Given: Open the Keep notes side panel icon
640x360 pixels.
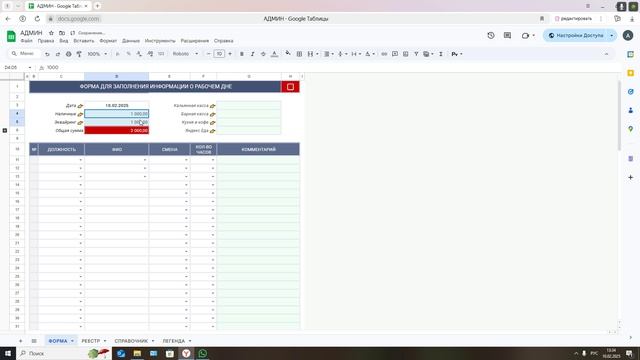Looking at the screenshot, I should click(631, 73).
